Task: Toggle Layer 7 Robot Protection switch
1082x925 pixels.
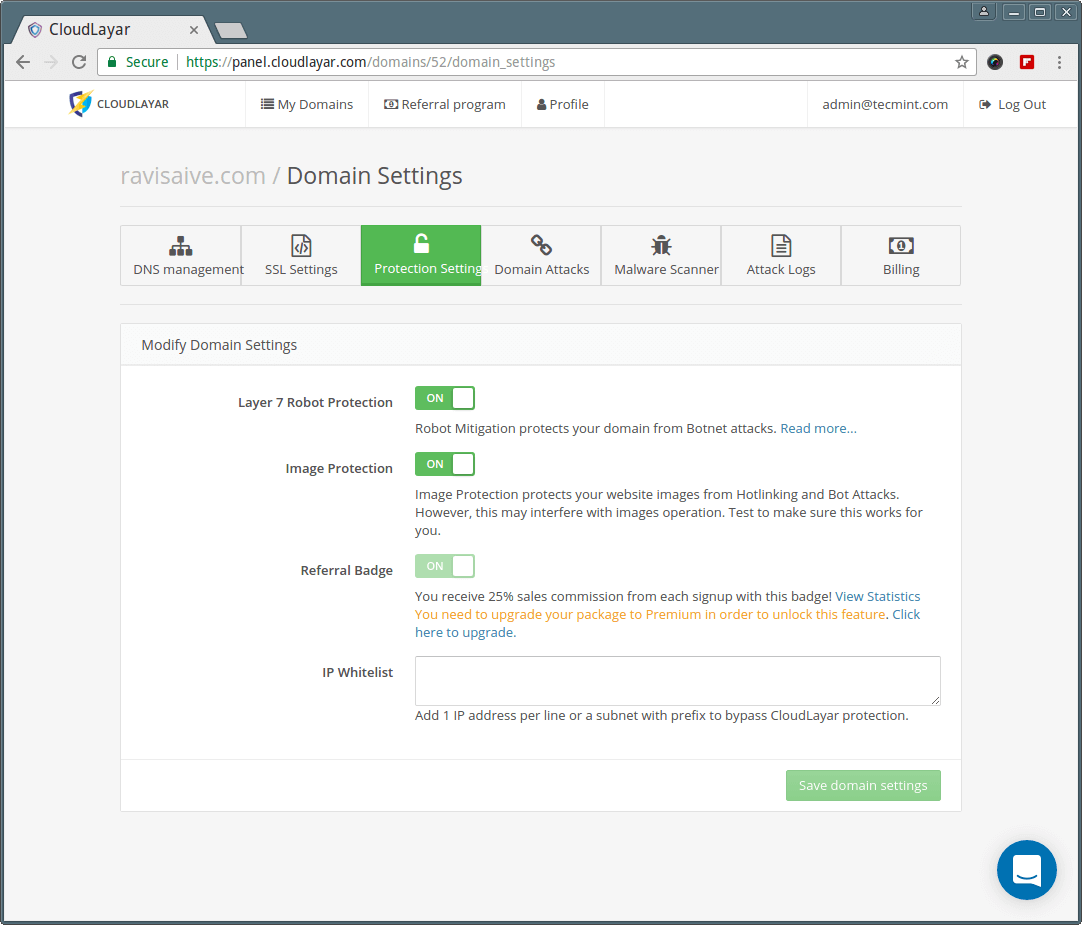Action: [445, 398]
